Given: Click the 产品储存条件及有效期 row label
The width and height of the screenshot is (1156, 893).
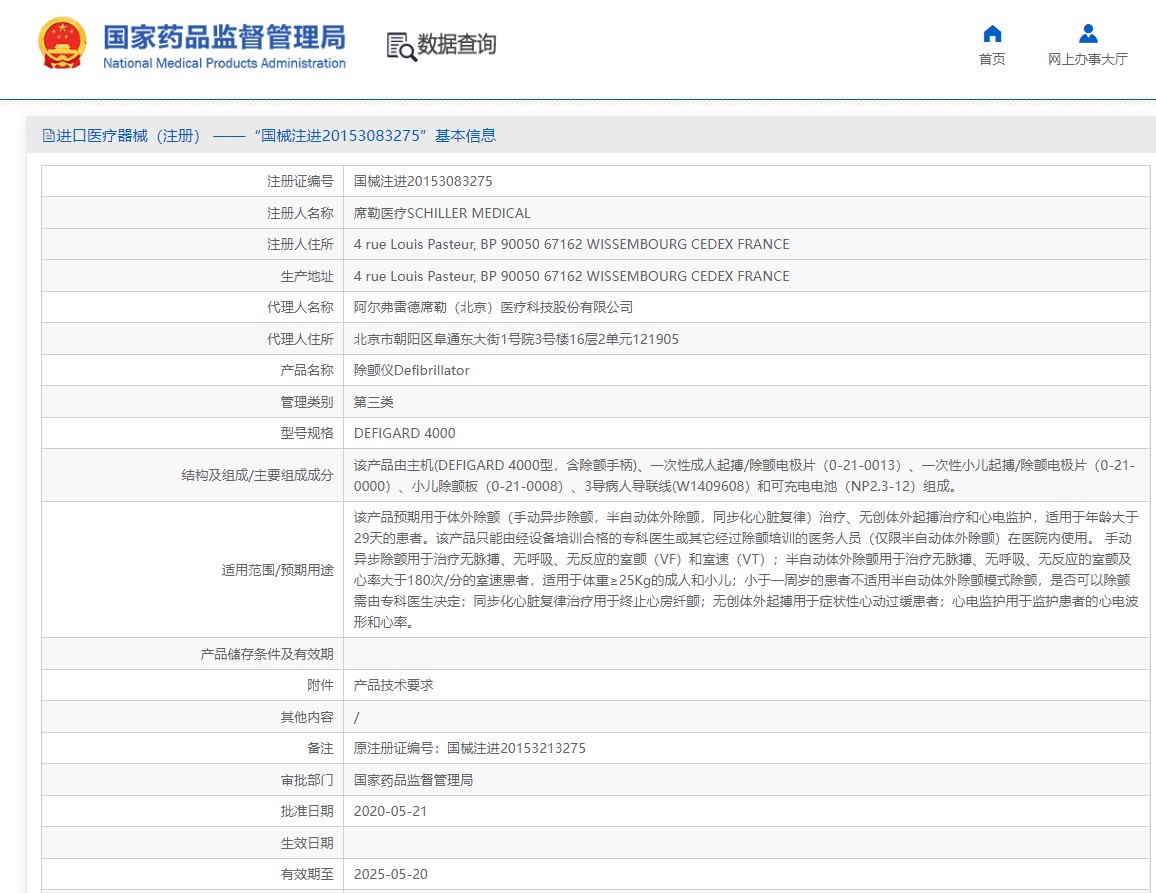Looking at the screenshot, I should (267, 654).
